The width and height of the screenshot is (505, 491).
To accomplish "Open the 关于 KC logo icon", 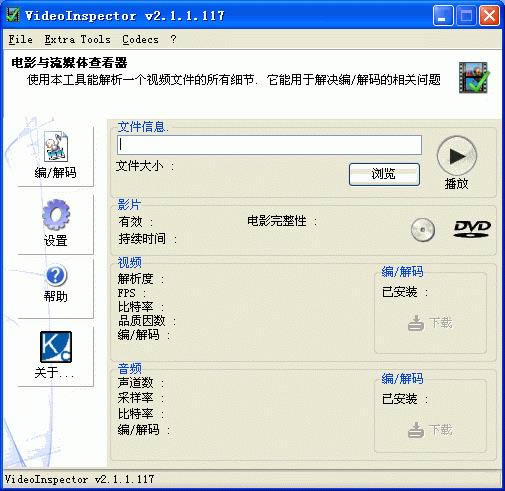I will (56, 347).
